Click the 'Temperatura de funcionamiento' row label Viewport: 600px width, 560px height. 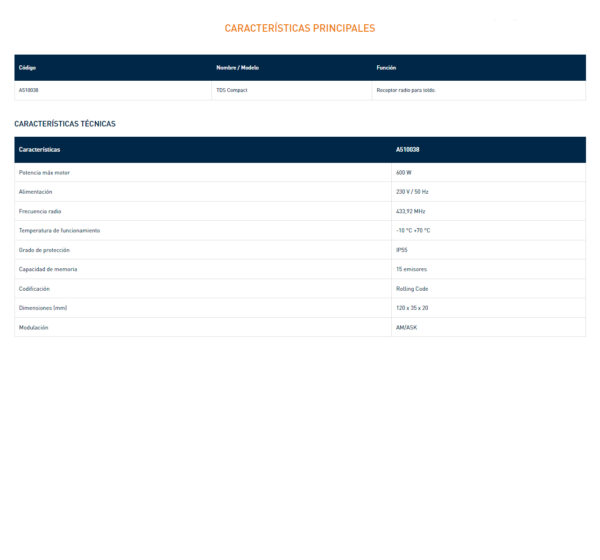pos(59,231)
